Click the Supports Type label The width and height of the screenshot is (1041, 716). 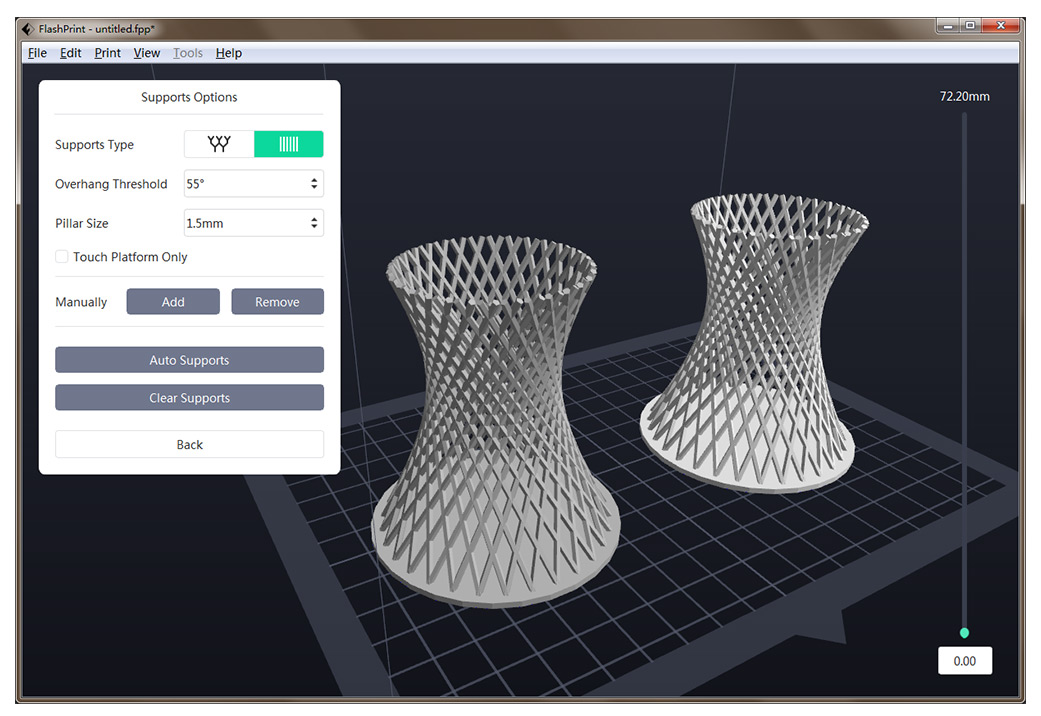94,145
